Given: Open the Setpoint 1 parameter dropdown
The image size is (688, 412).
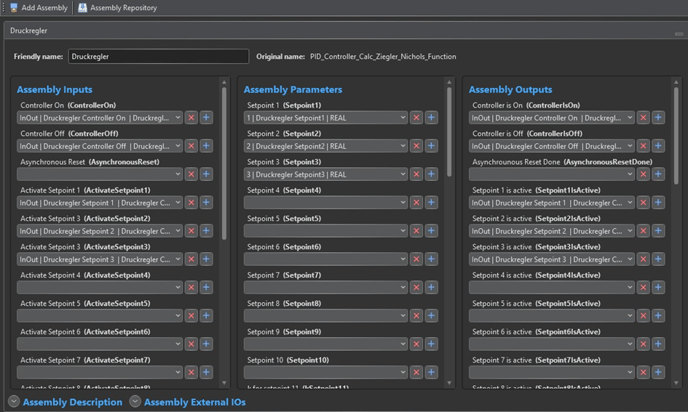Looking at the screenshot, I should click(x=326, y=118).
